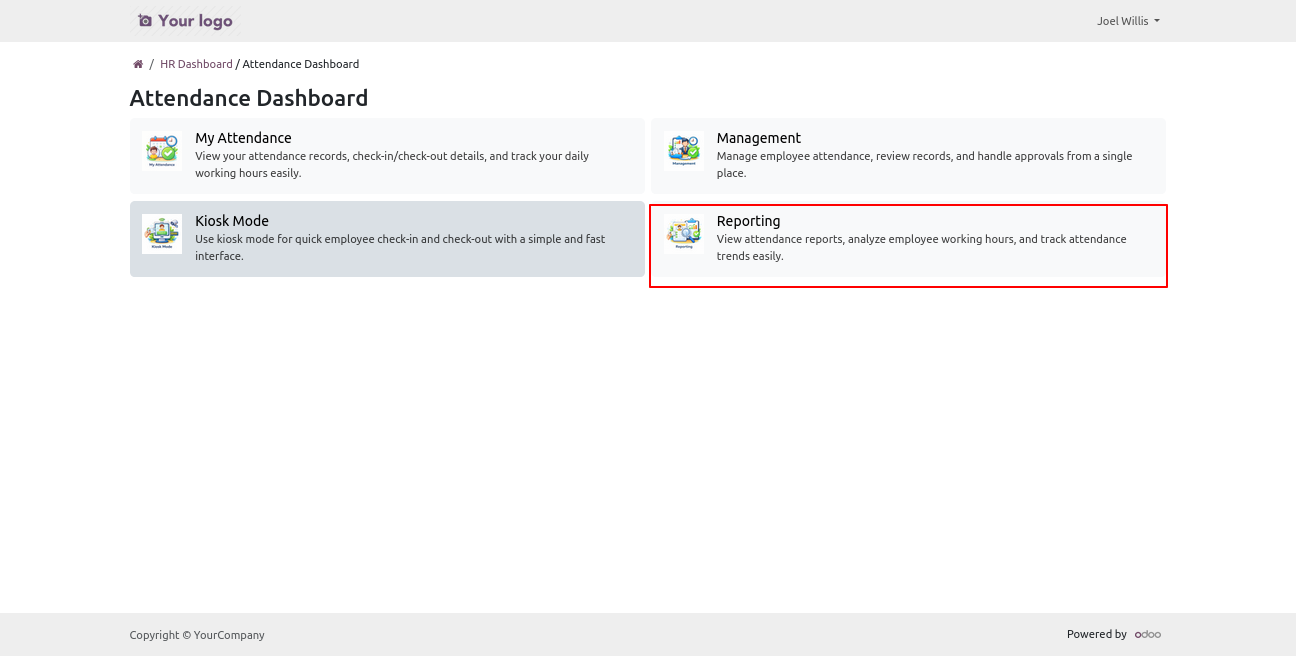Click the Kiosk Mode description text
This screenshot has width=1296, height=656.
399,247
